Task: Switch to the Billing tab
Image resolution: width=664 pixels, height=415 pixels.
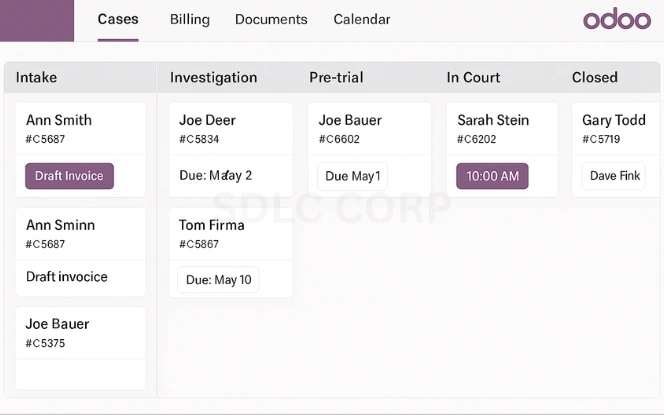Action: [190, 19]
